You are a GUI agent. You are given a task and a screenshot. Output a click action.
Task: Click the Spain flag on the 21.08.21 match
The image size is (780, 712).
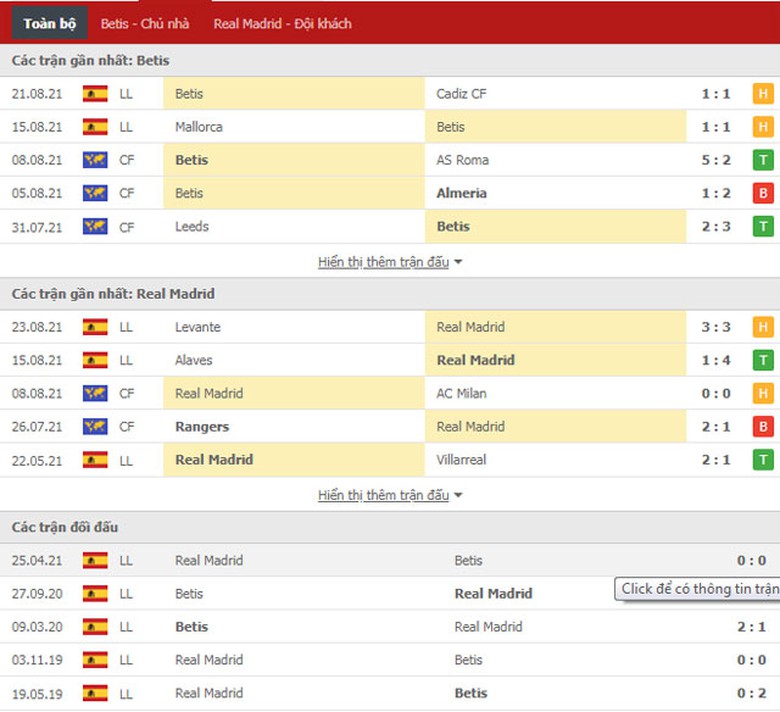click(x=95, y=94)
